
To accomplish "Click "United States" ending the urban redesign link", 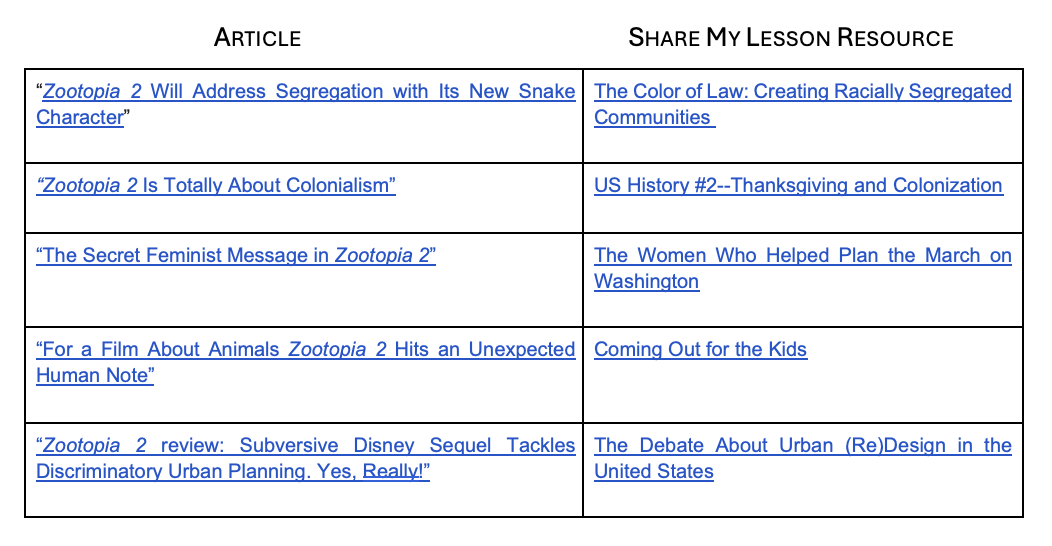I will tap(653, 472).
